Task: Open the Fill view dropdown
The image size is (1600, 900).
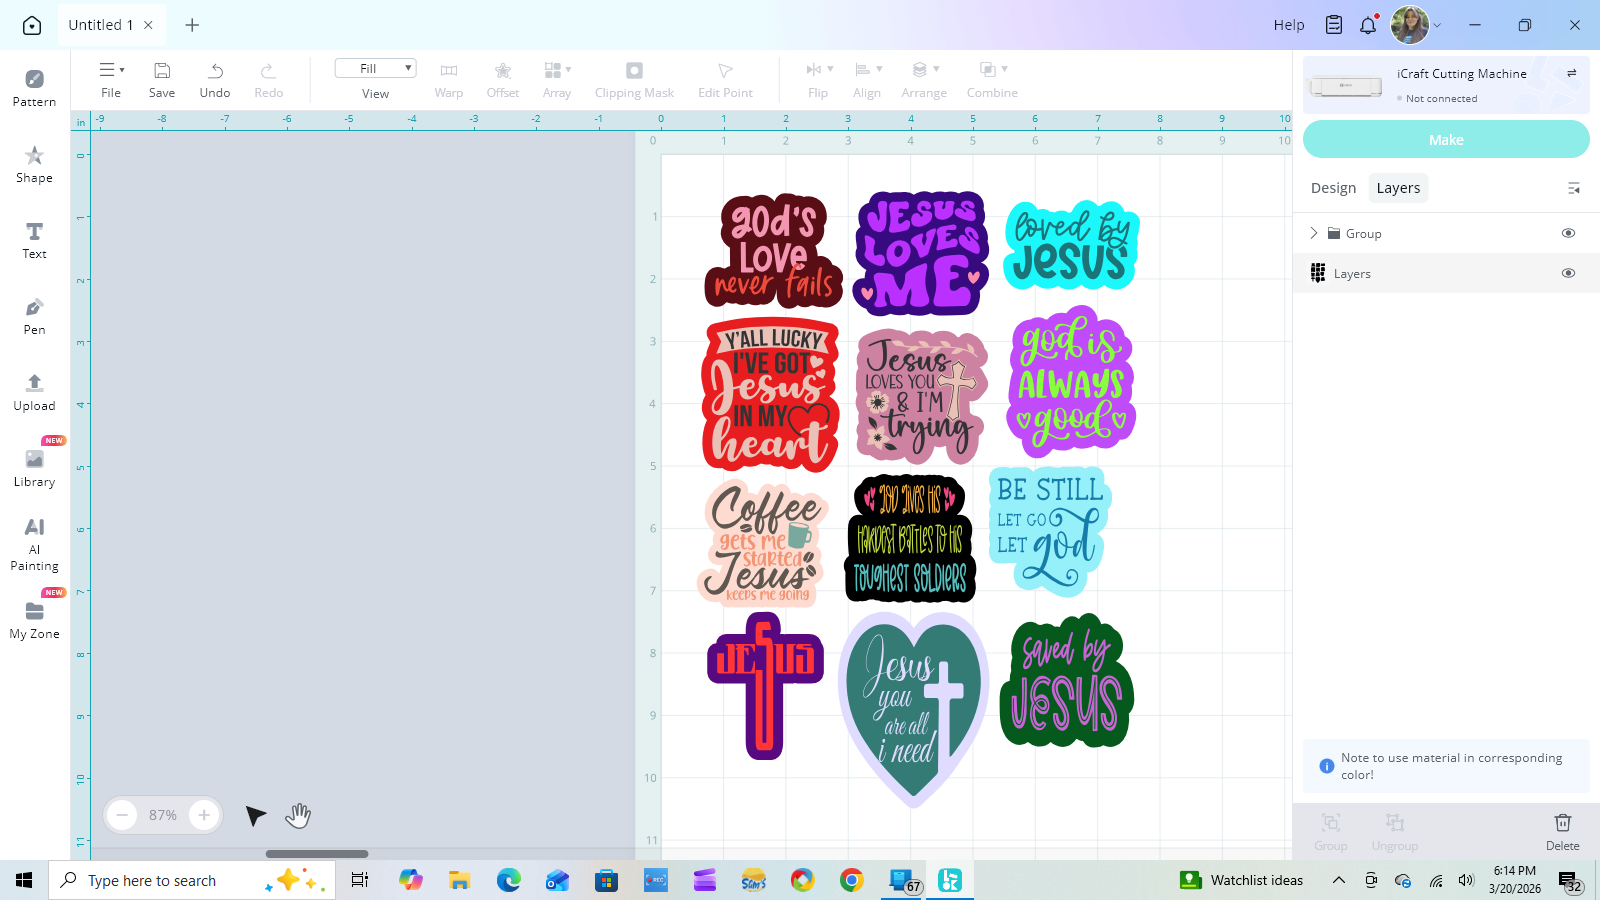Action: click(375, 68)
